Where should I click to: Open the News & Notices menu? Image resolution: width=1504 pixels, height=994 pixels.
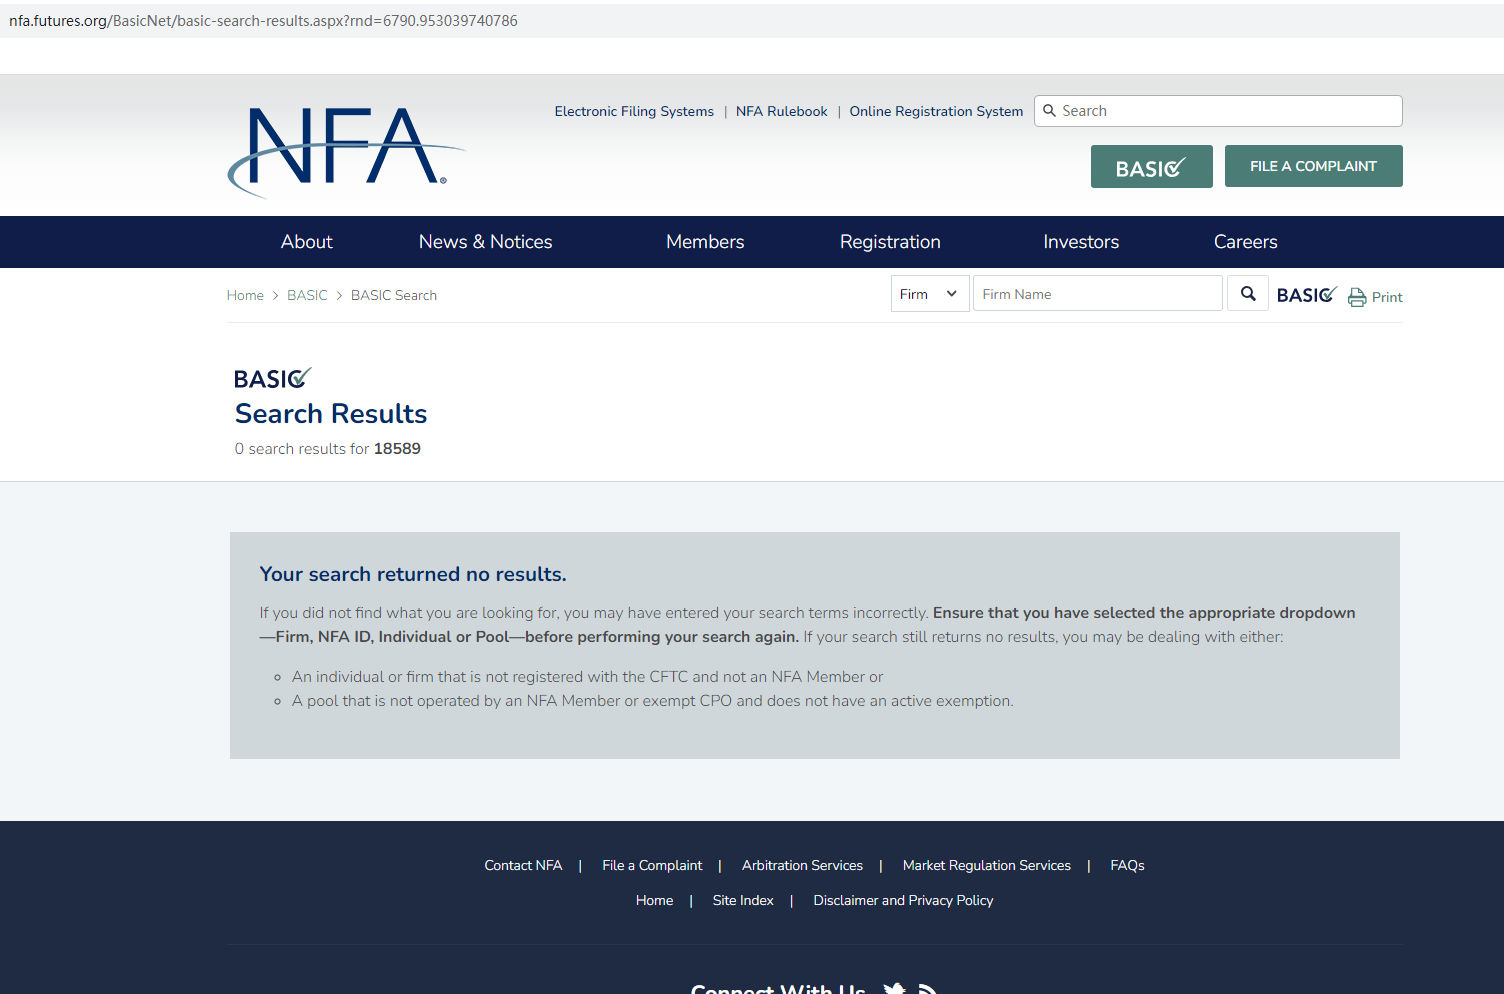486,242
